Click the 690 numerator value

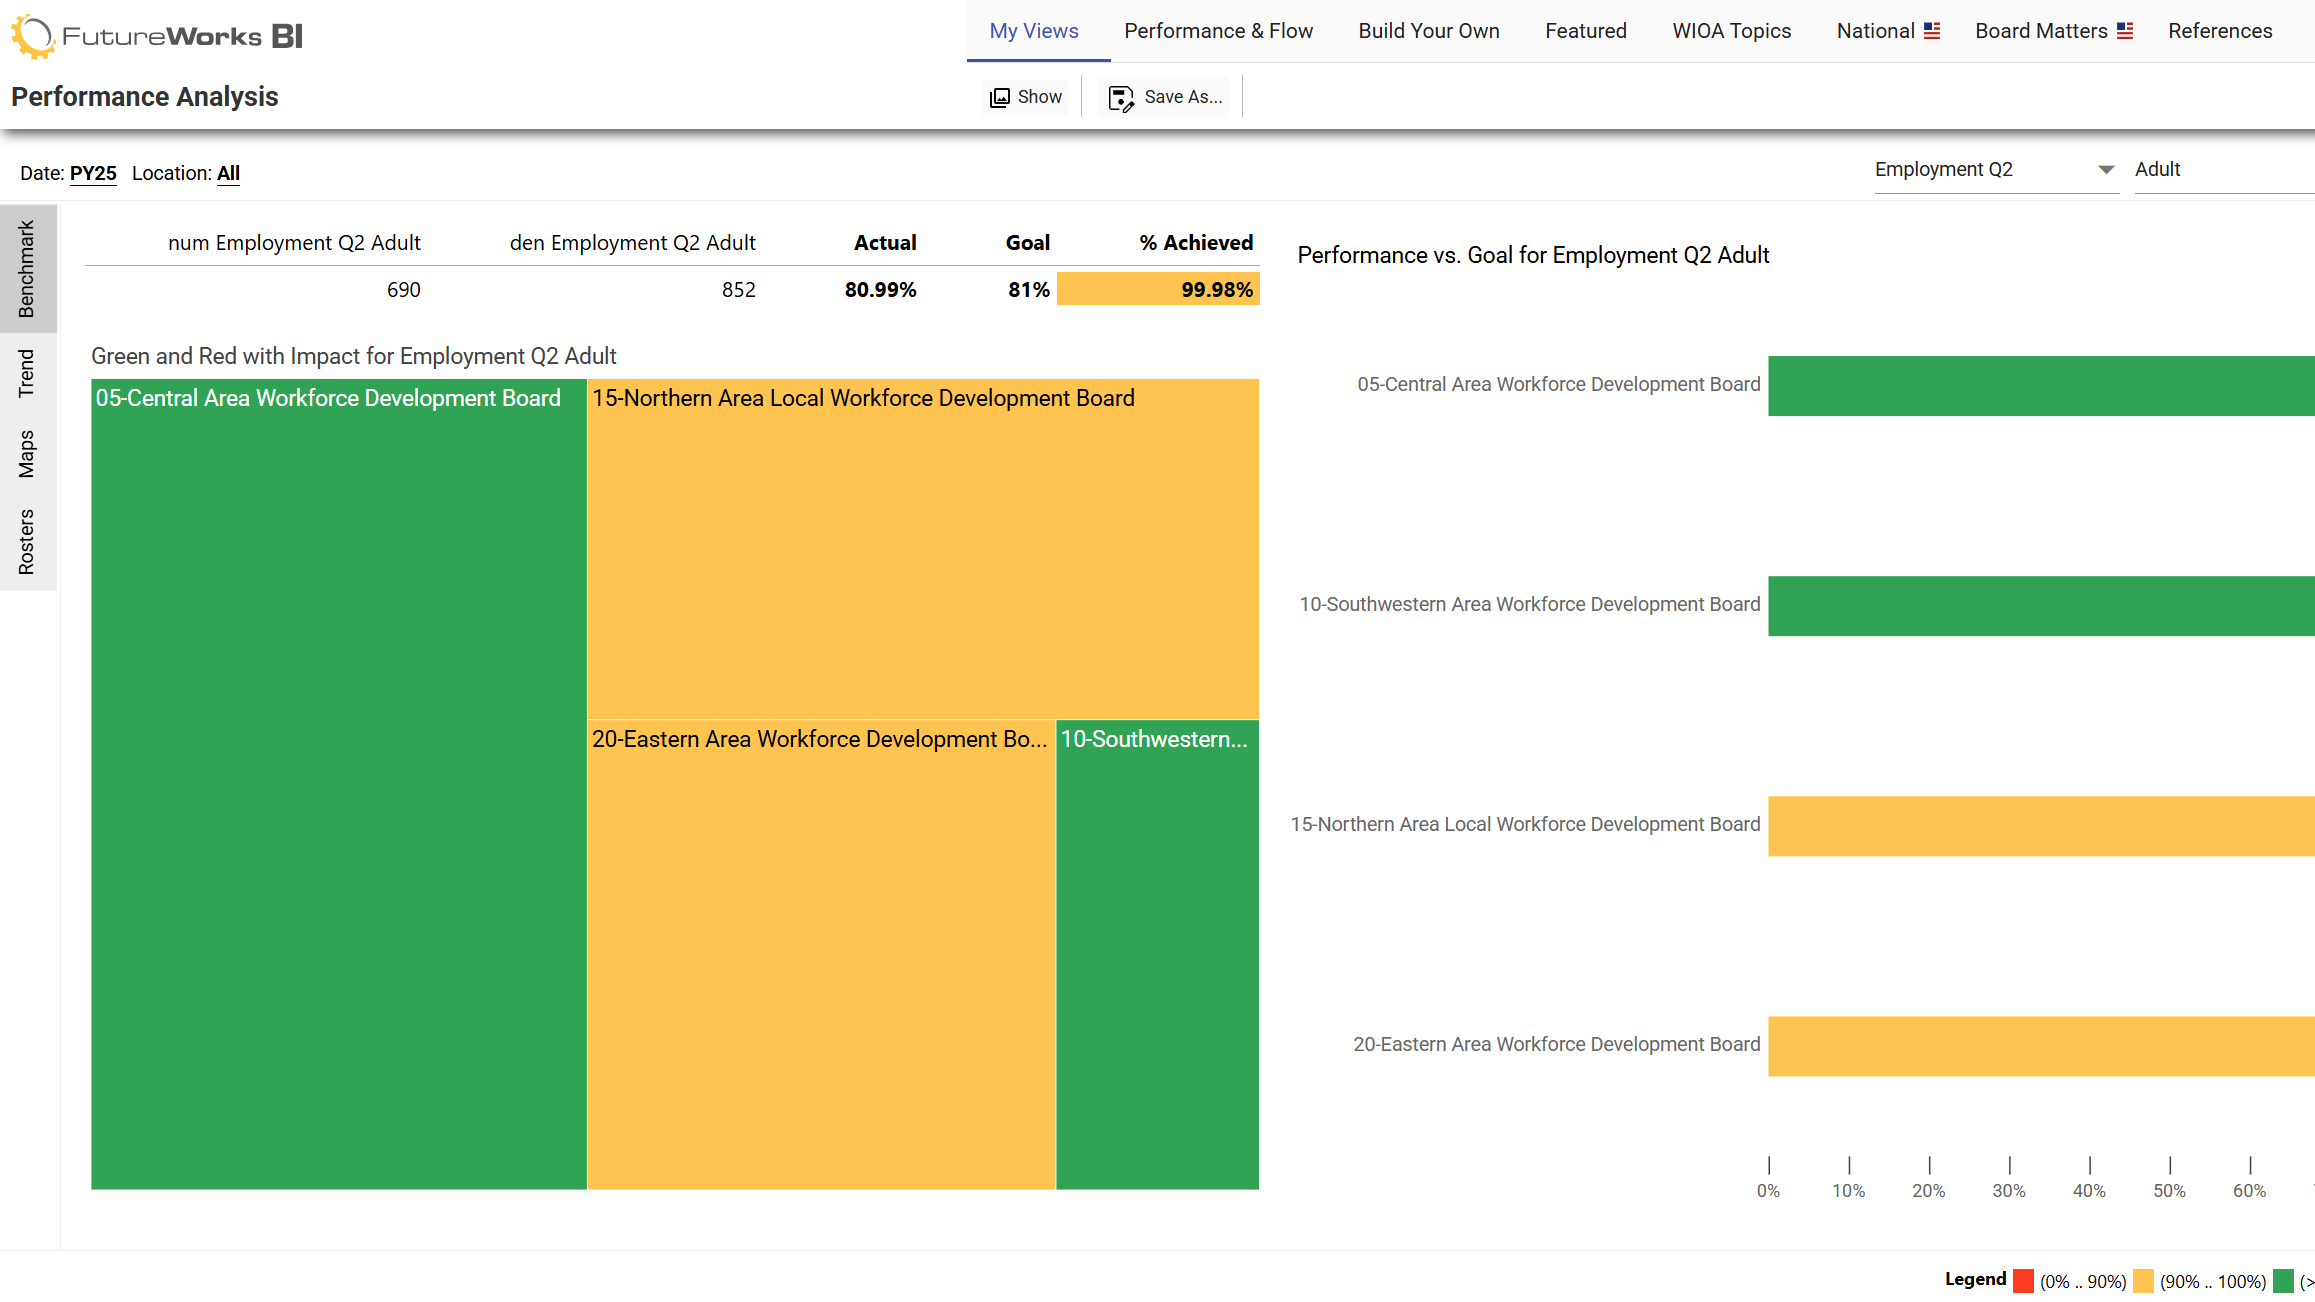(x=403, y=290)
